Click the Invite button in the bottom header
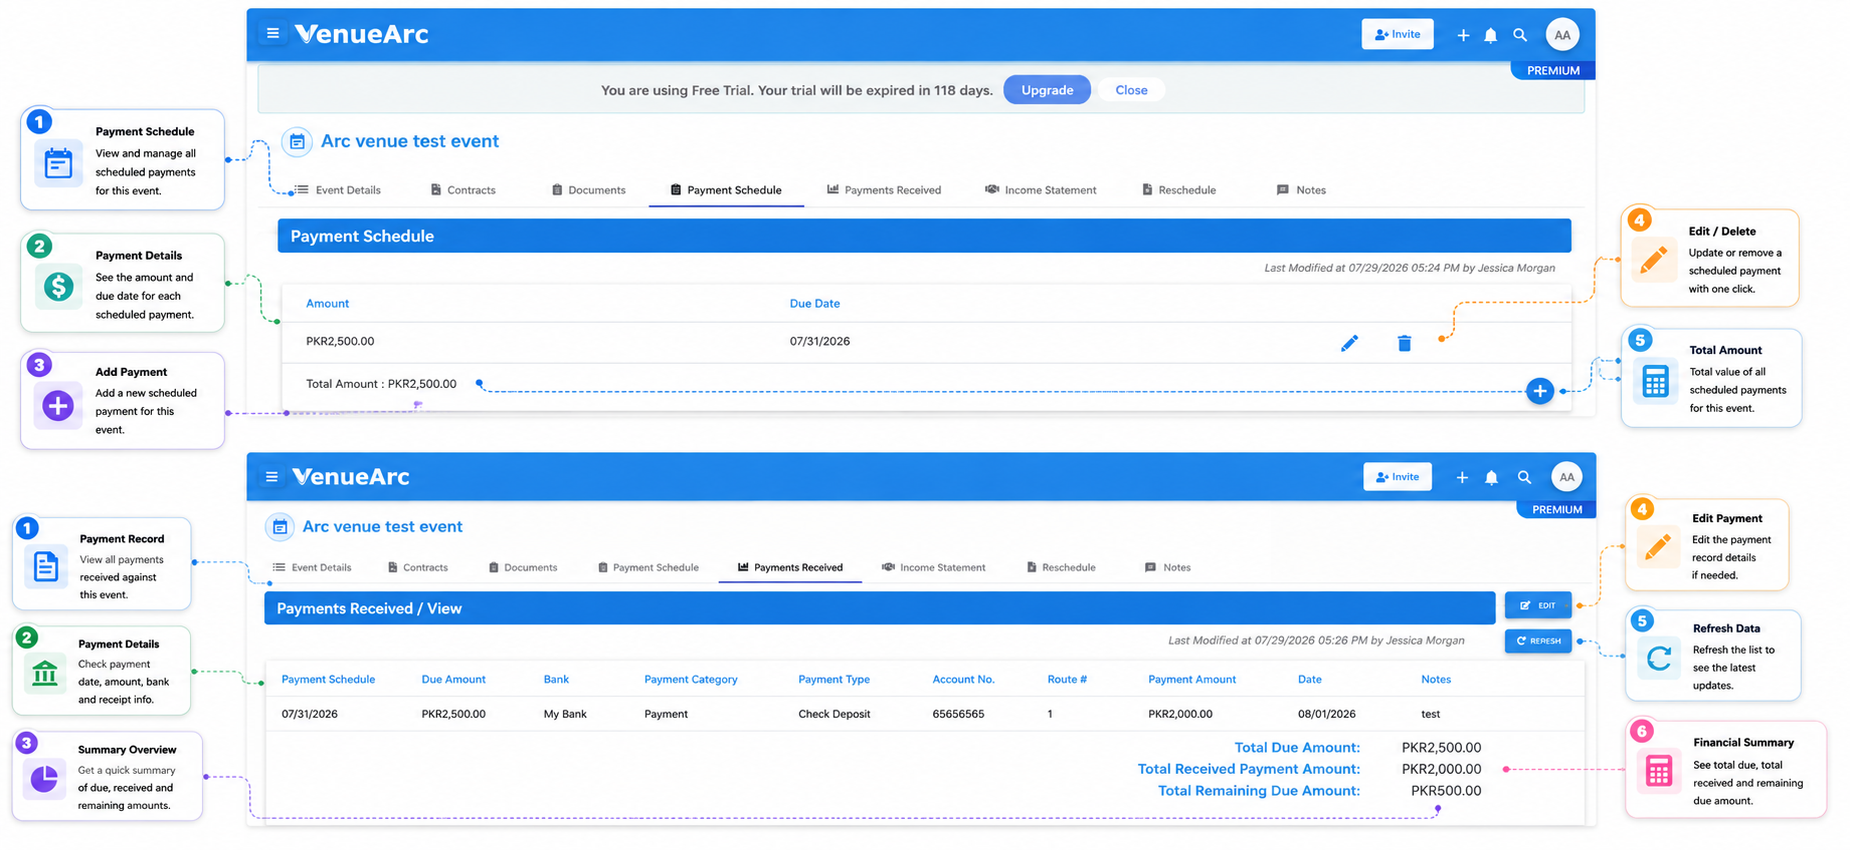The height and width of the screenshot is (850, 1850). click(x=1397, y=477)
